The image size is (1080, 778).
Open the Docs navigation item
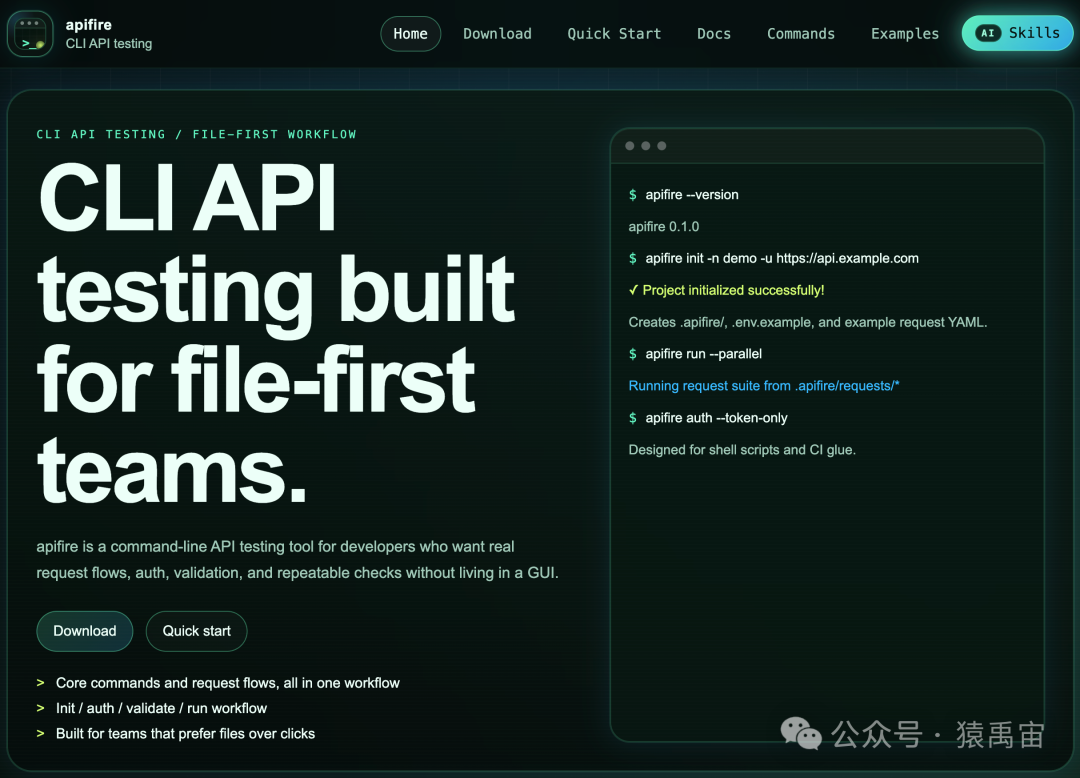pos(713,33)
